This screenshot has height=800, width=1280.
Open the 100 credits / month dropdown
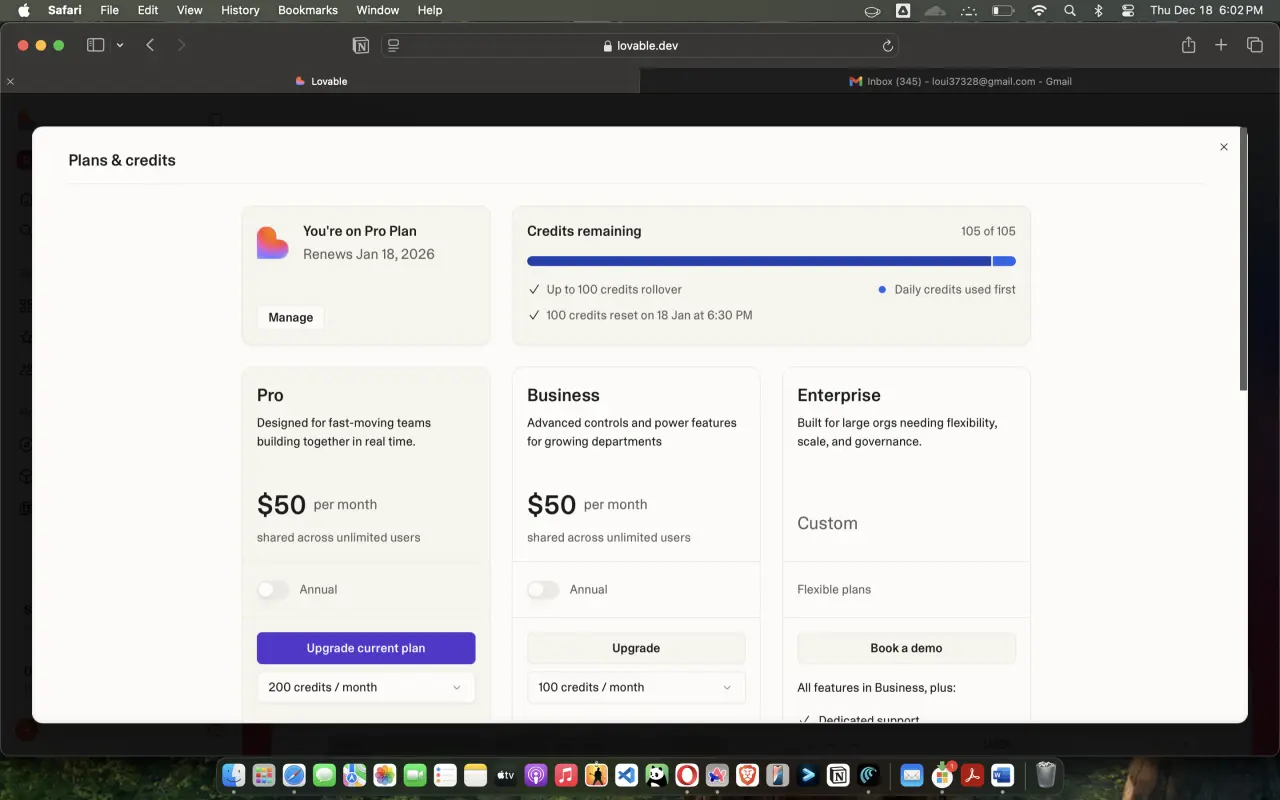pos(636,687)
